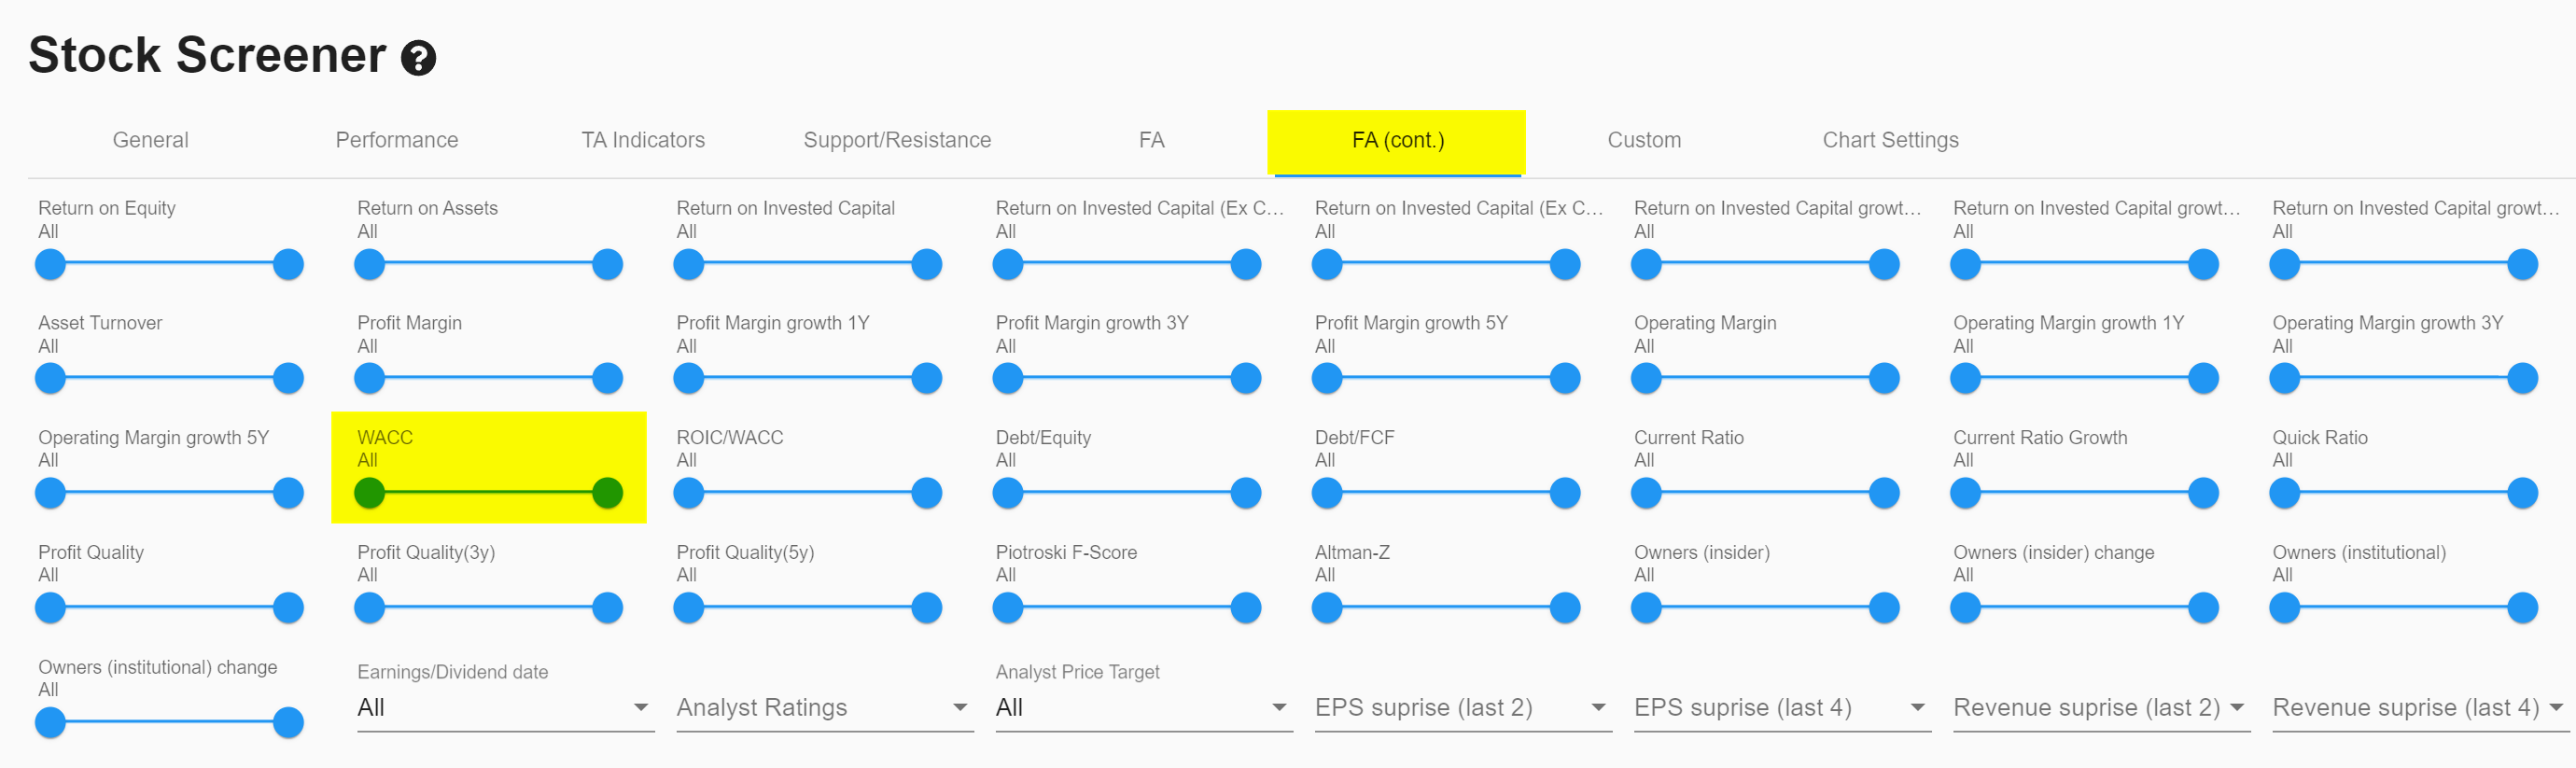Switch to the General tab
Screen dimensions: 2576x768
[x=150, y=140]
